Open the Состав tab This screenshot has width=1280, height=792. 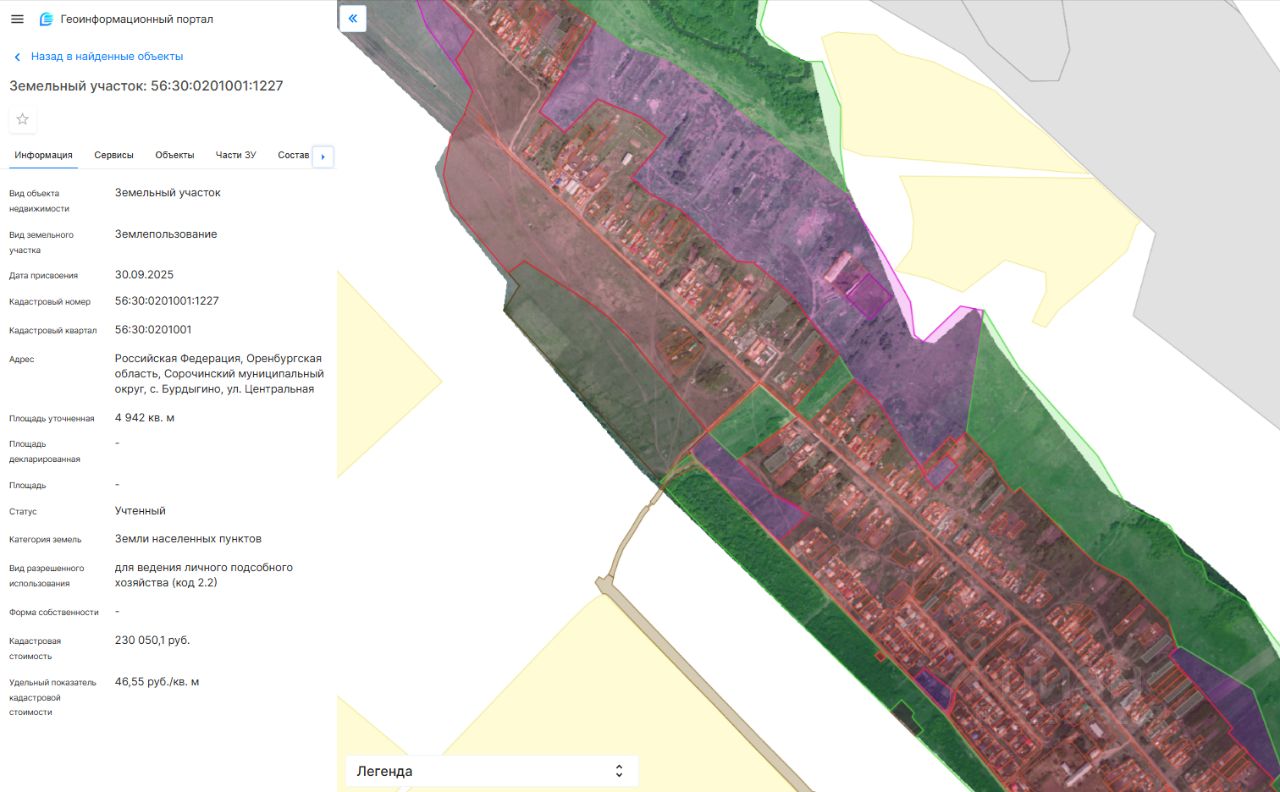click(294, 155)
